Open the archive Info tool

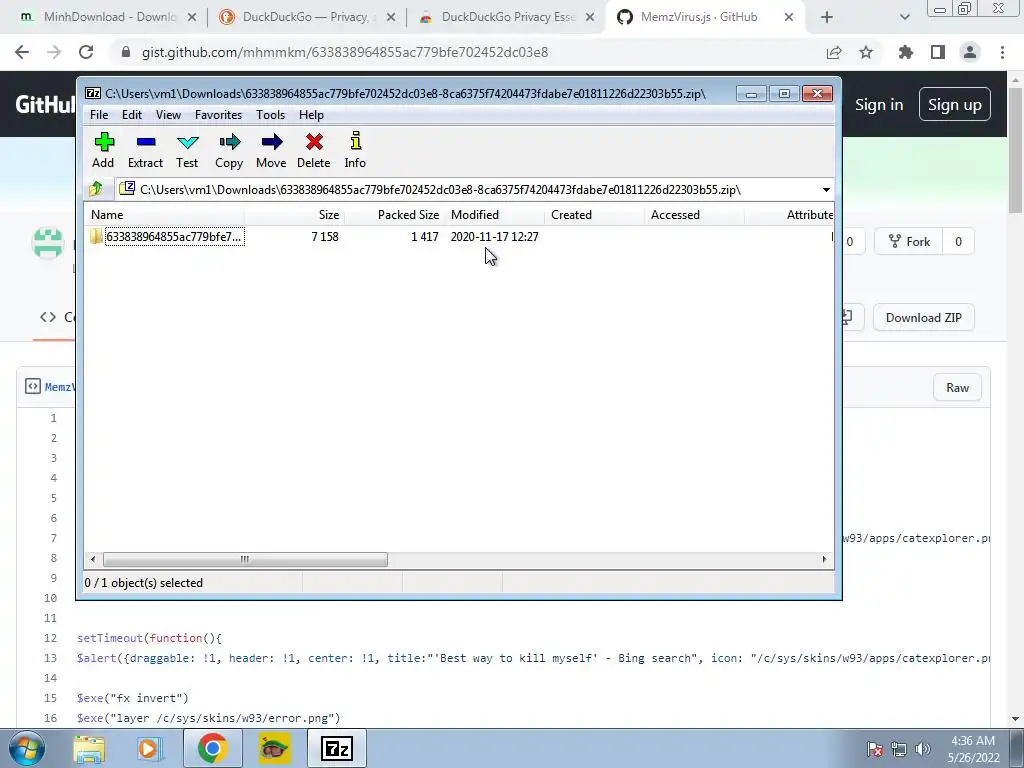355,151
